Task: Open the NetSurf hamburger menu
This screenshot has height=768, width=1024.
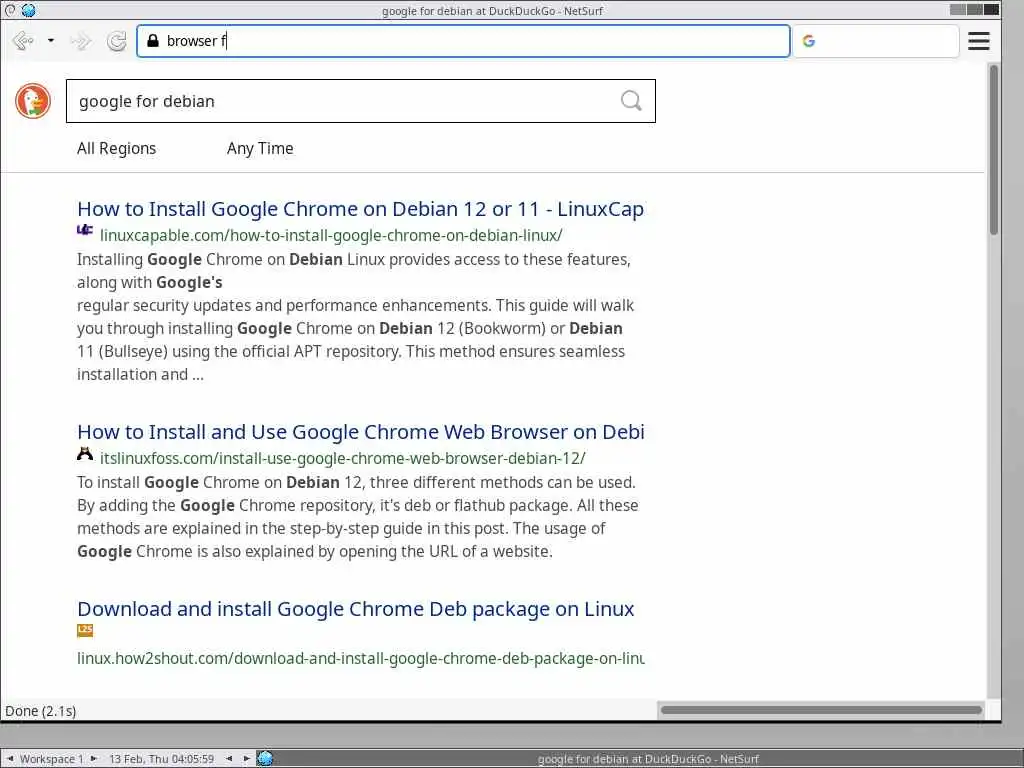Action: pos(978,41)
